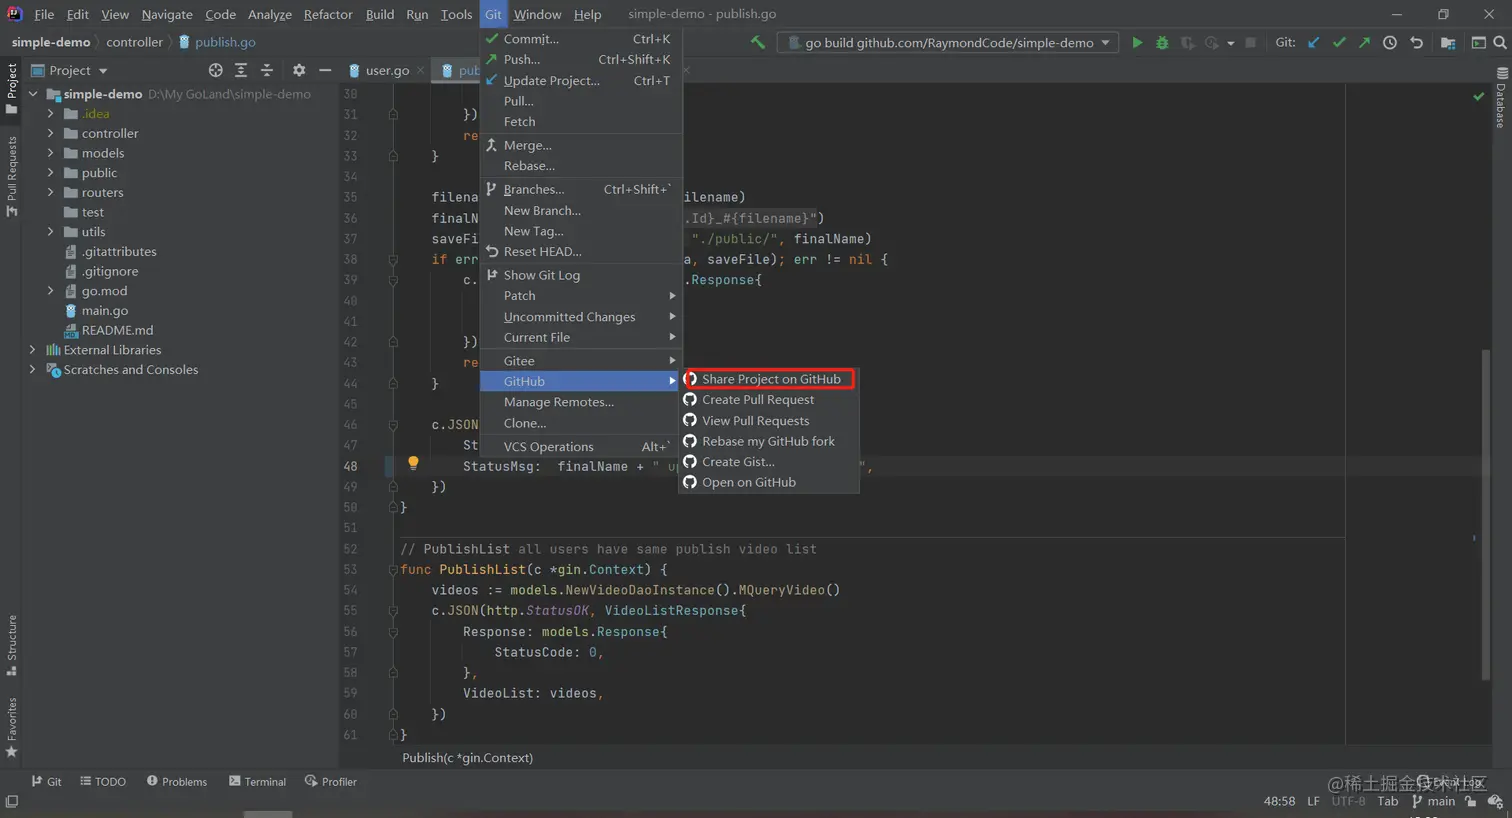Select View Pull Requests entry
The image size is (1512, 818).
coord(769,420)
